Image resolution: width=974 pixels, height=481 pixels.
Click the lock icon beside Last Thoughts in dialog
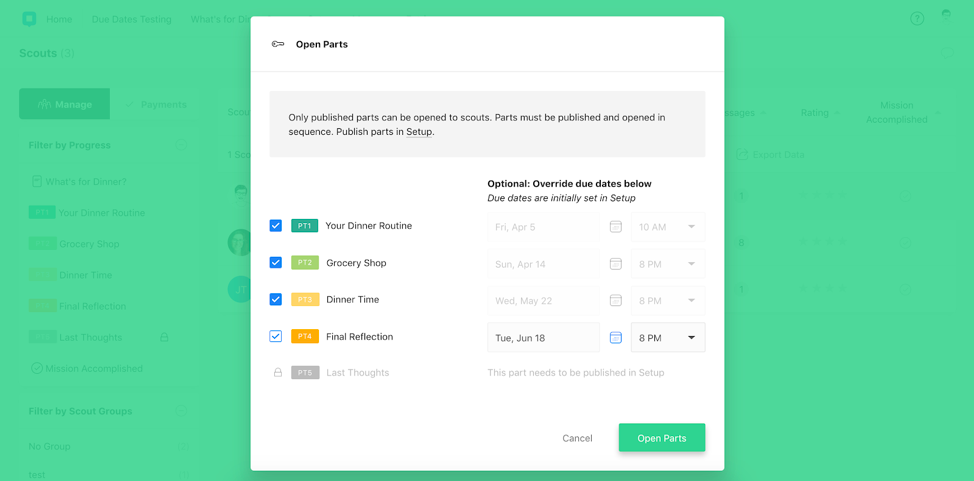pos(278,373)
